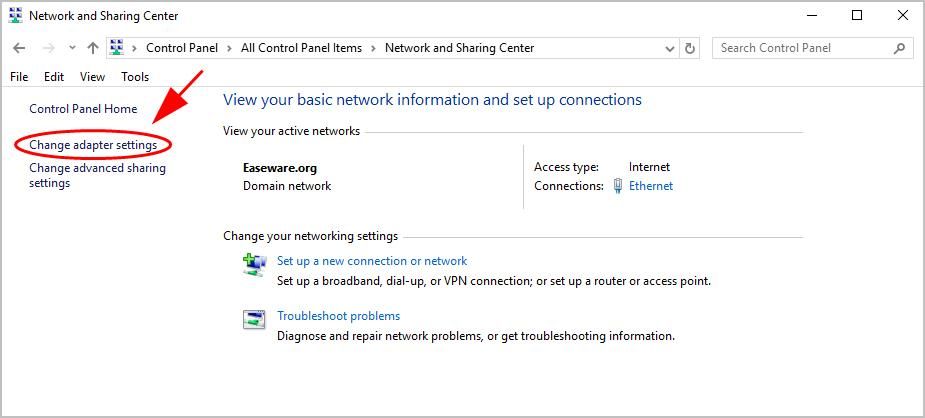The image size is (925, 418).
Task: Open the View menu
Action: coord(92,77)
